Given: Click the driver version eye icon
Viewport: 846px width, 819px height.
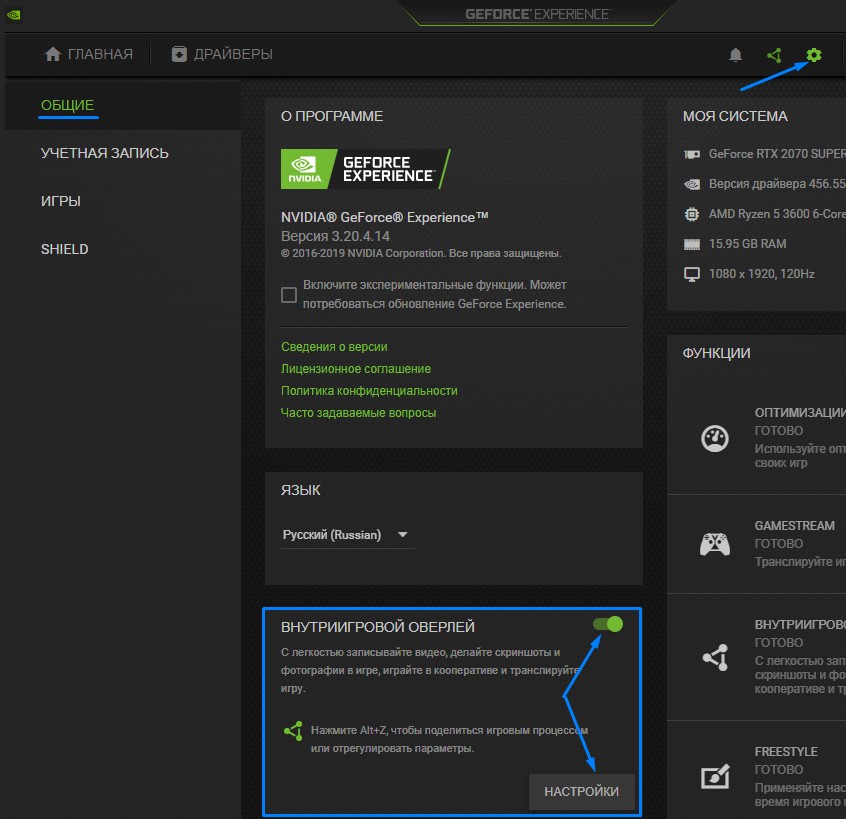Looking at the screenshot, I should point(692,185).
